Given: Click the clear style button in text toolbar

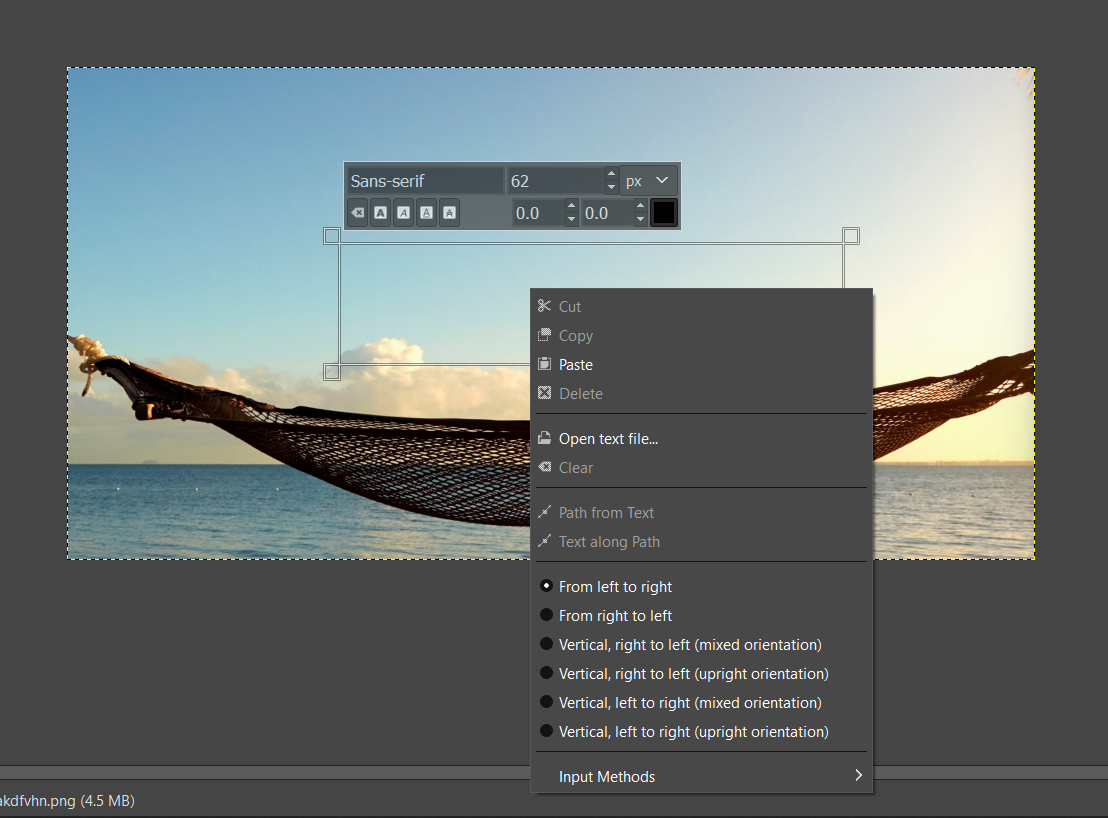Looking at the screenshot, I should (357, 213).
